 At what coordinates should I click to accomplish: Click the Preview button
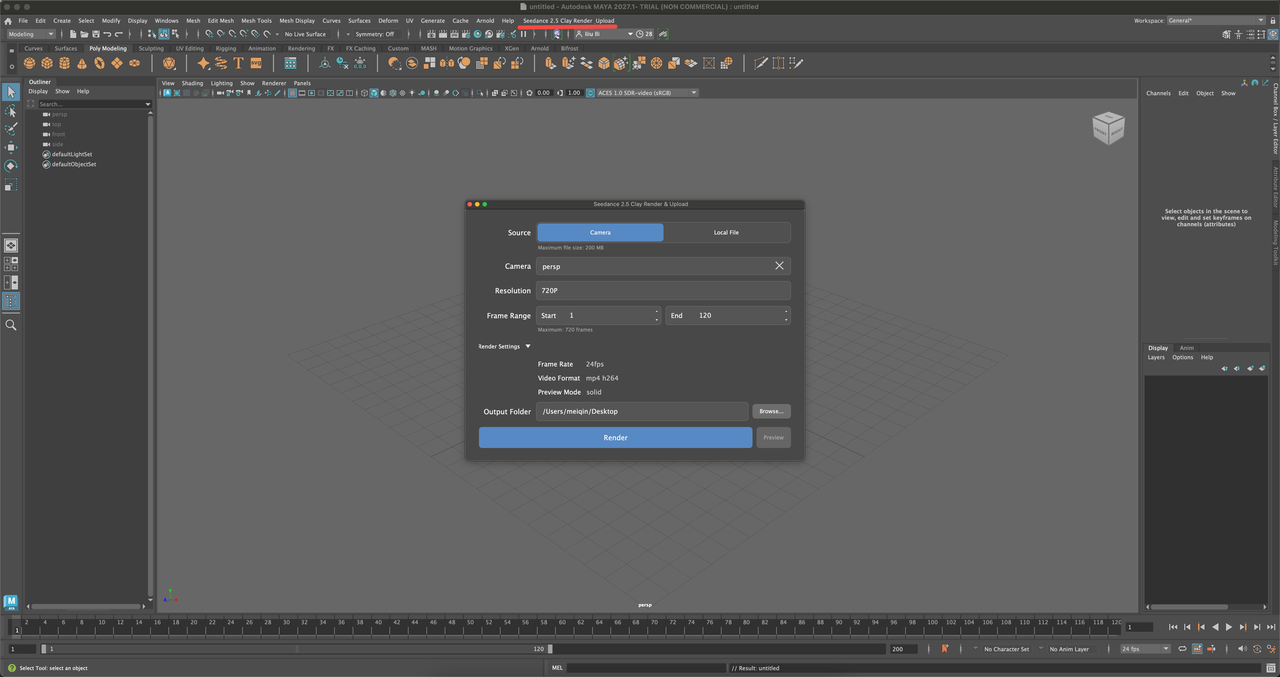click(x=773, y=437)
